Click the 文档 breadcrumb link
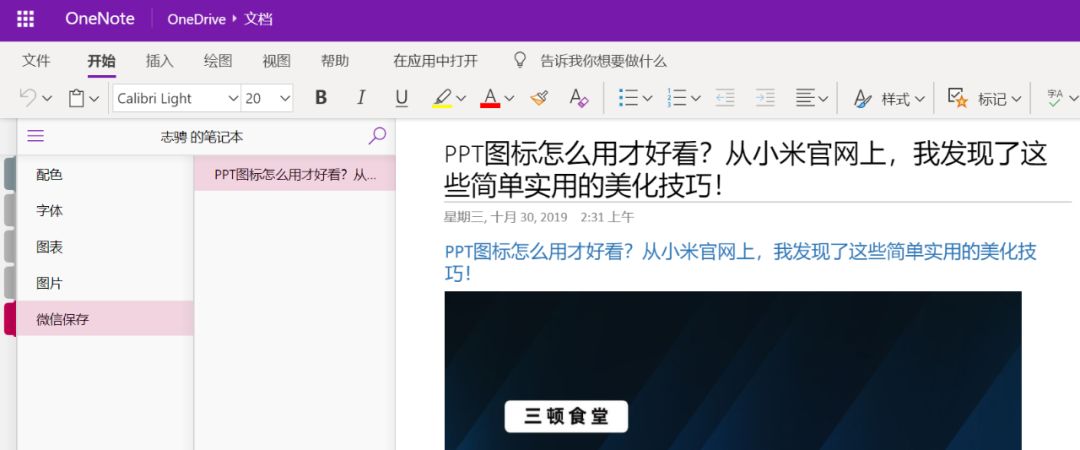Viewport: 1080px width, 450px height. tap(258, 19)
